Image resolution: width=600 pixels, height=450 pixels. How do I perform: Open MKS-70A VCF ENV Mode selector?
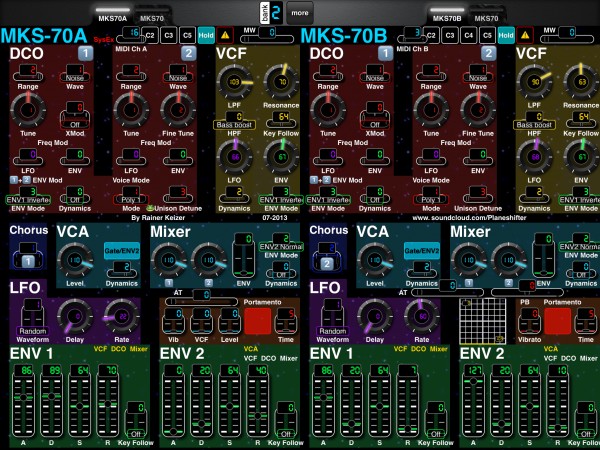pos(281,195)
